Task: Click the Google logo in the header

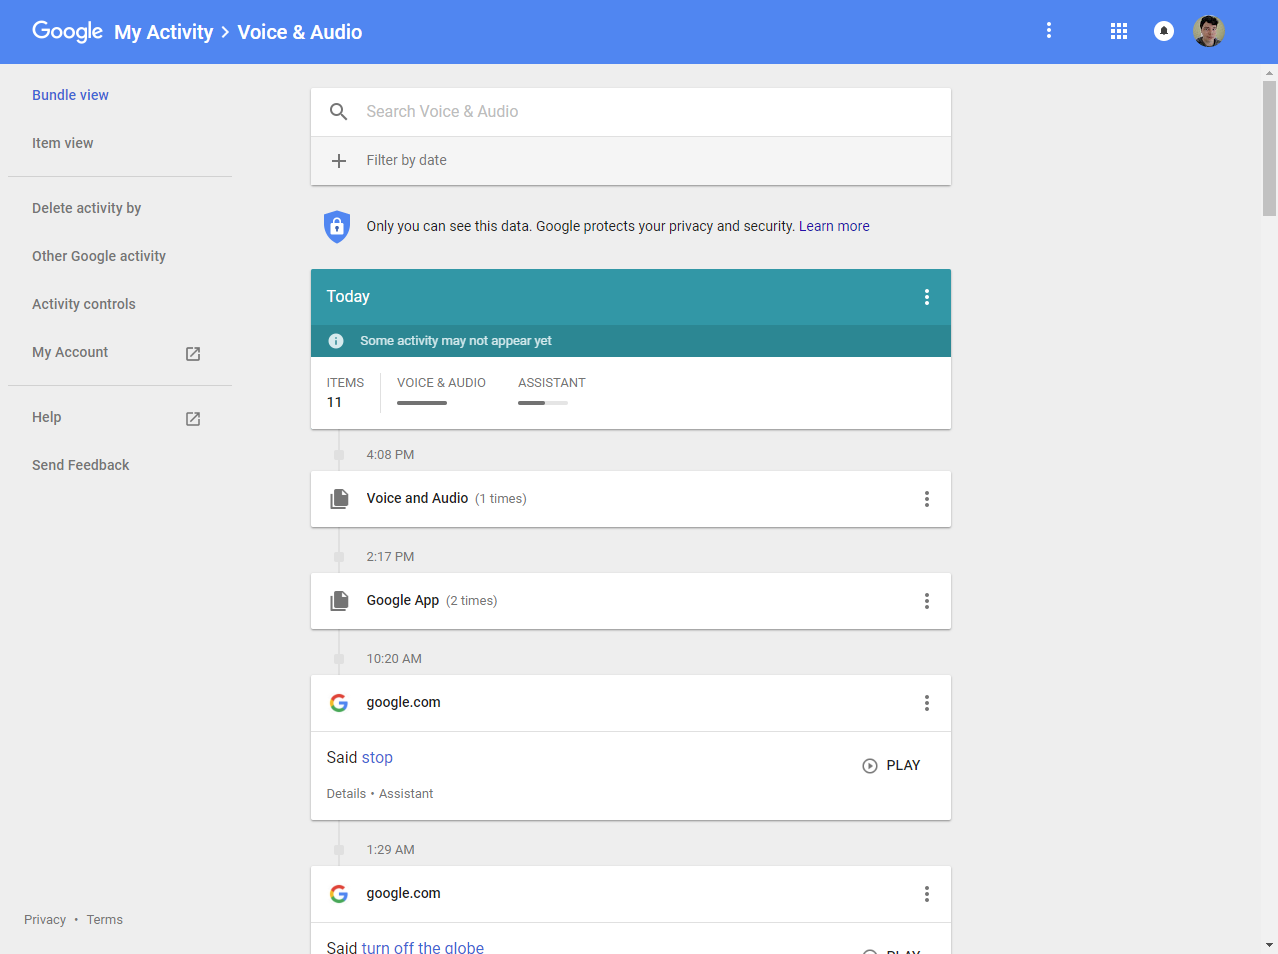Action: pyautogui.click(x=67, y=31)
